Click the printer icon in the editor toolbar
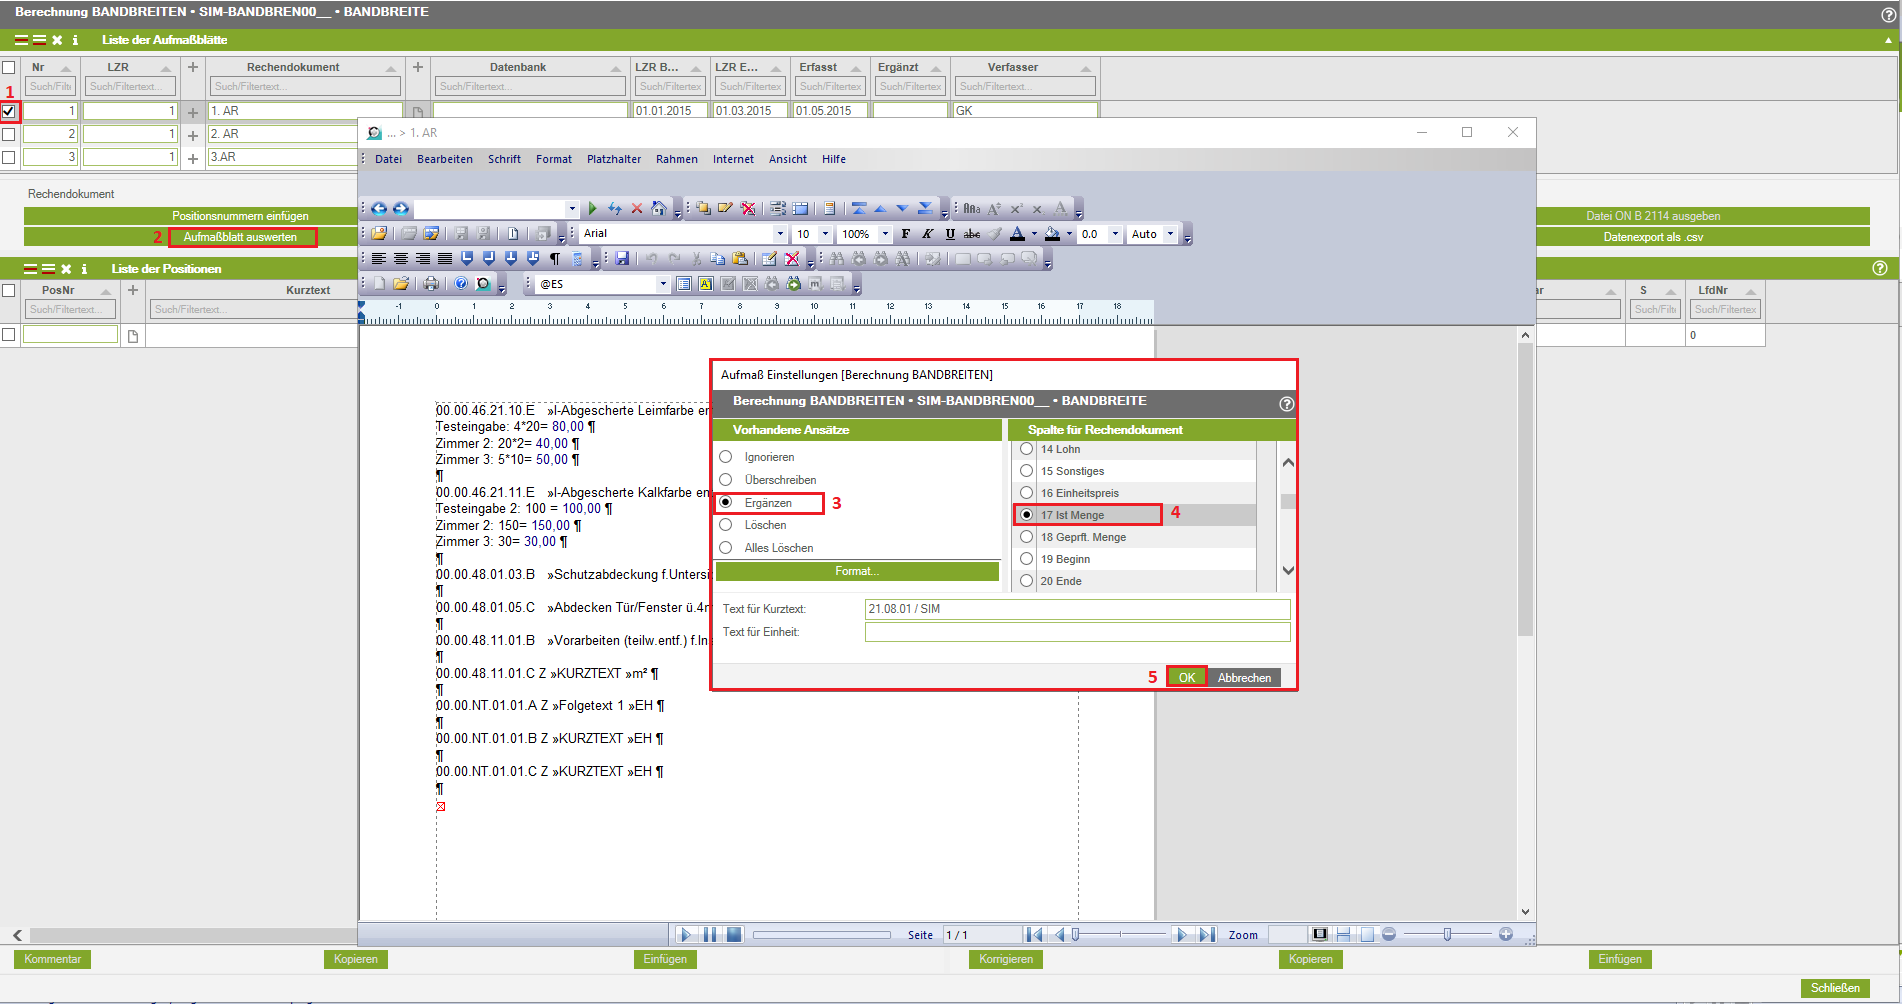1902x1004 pixels. tap(431, 284)
